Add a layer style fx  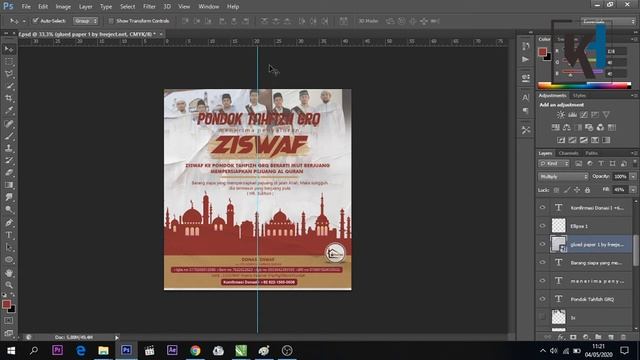pyautogui.click(x=561, y=337)
